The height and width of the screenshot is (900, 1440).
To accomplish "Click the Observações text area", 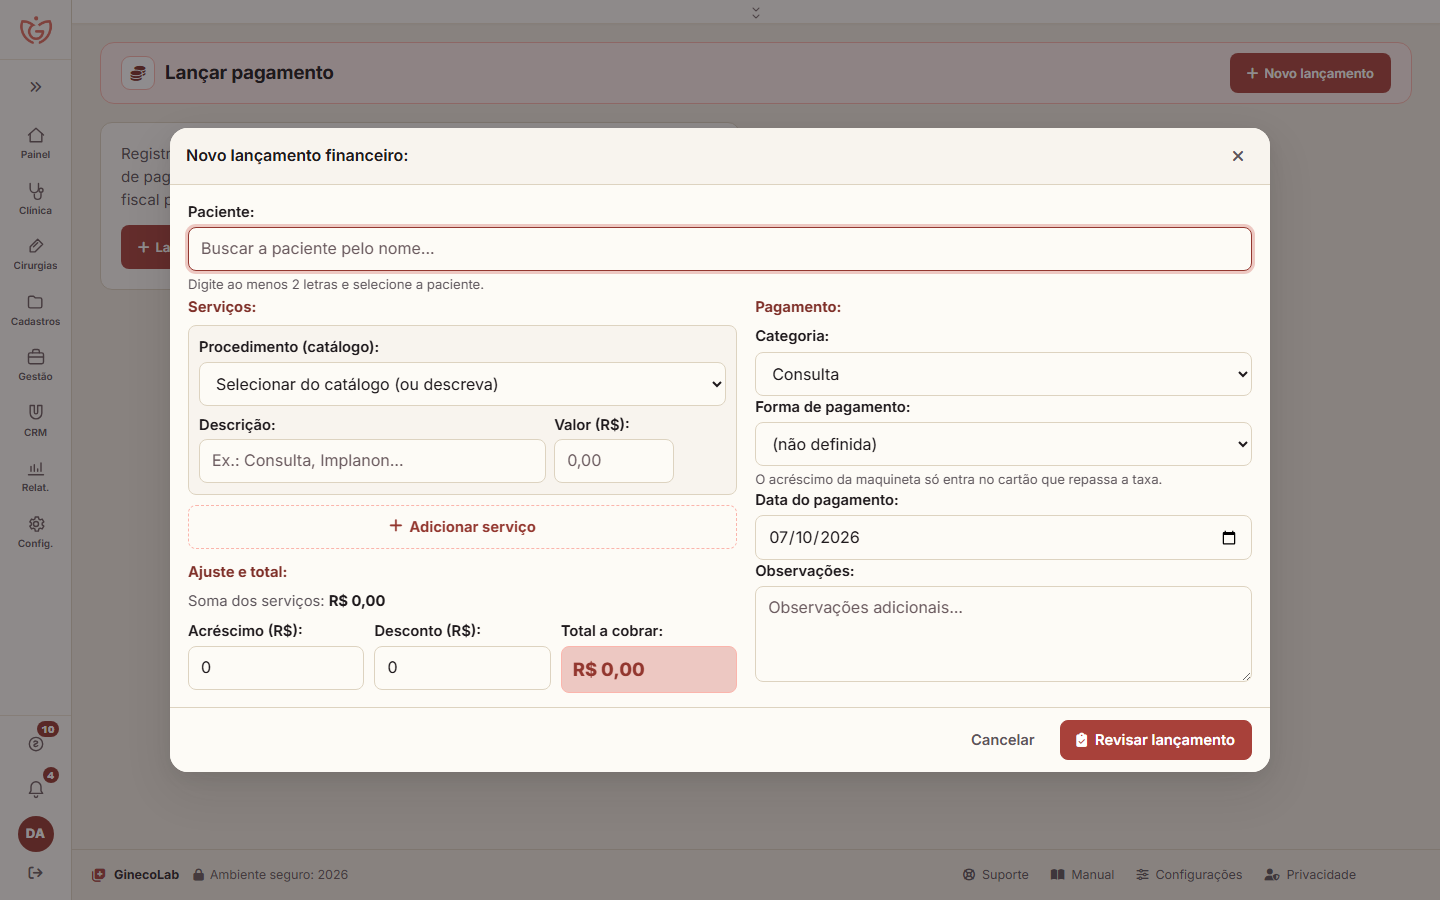I will coord(1003,634).
